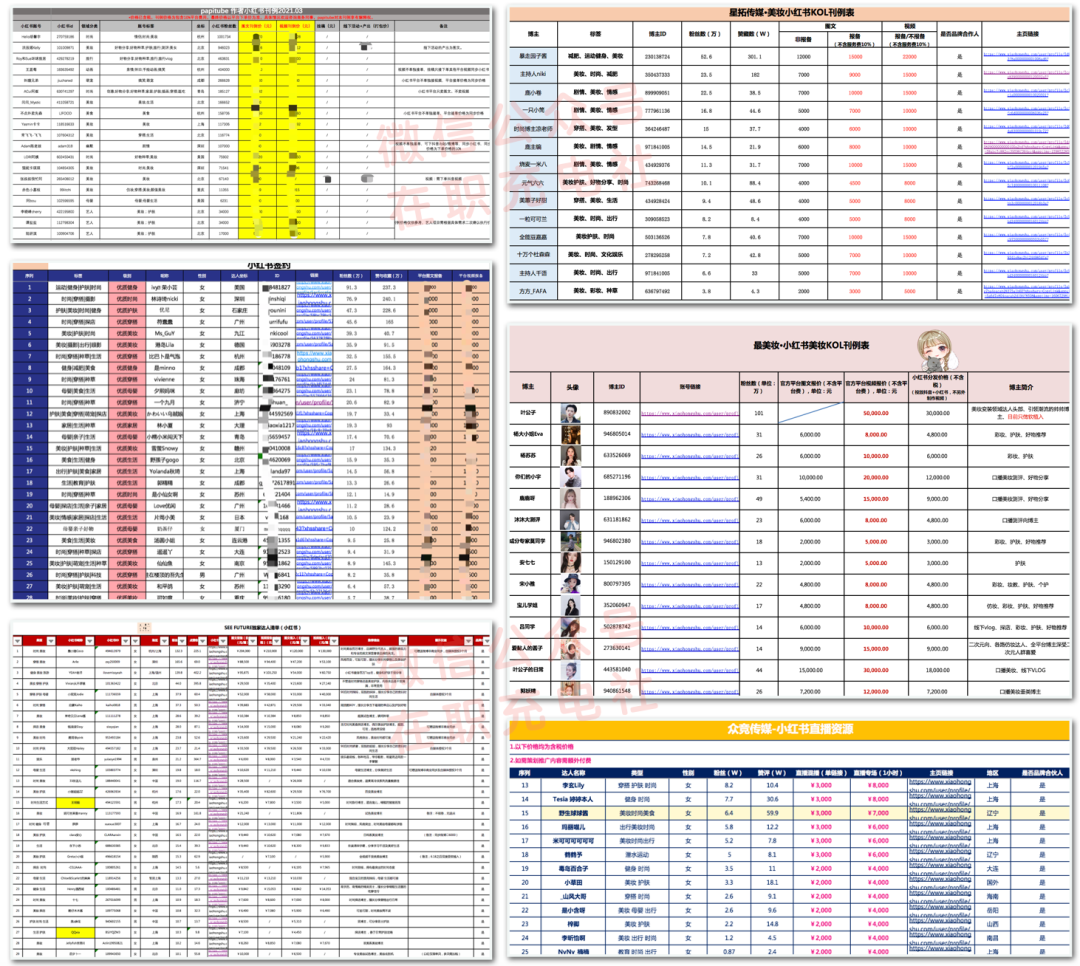Image resolution: width=1080 pixels, height=966 pixels.
Task: Click the 地区 column header
Action: [x=993, y=773]
